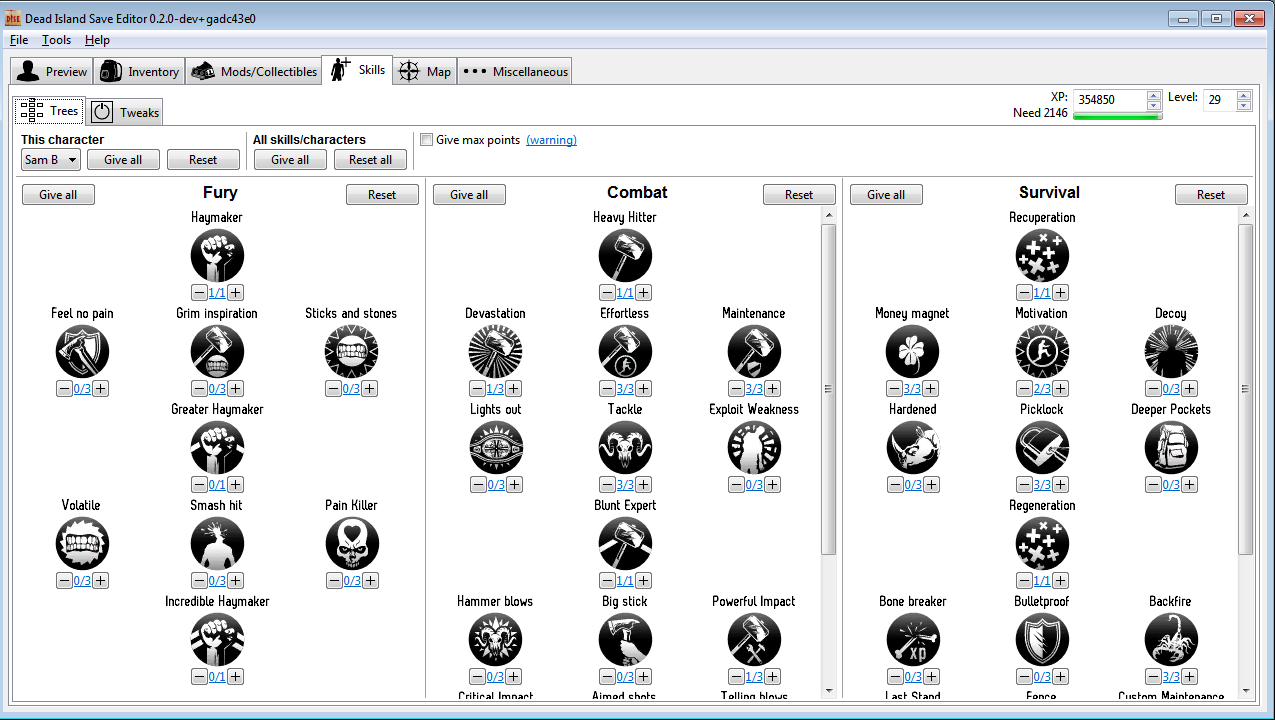Click the Picklock skill icon

point(1042,447)
